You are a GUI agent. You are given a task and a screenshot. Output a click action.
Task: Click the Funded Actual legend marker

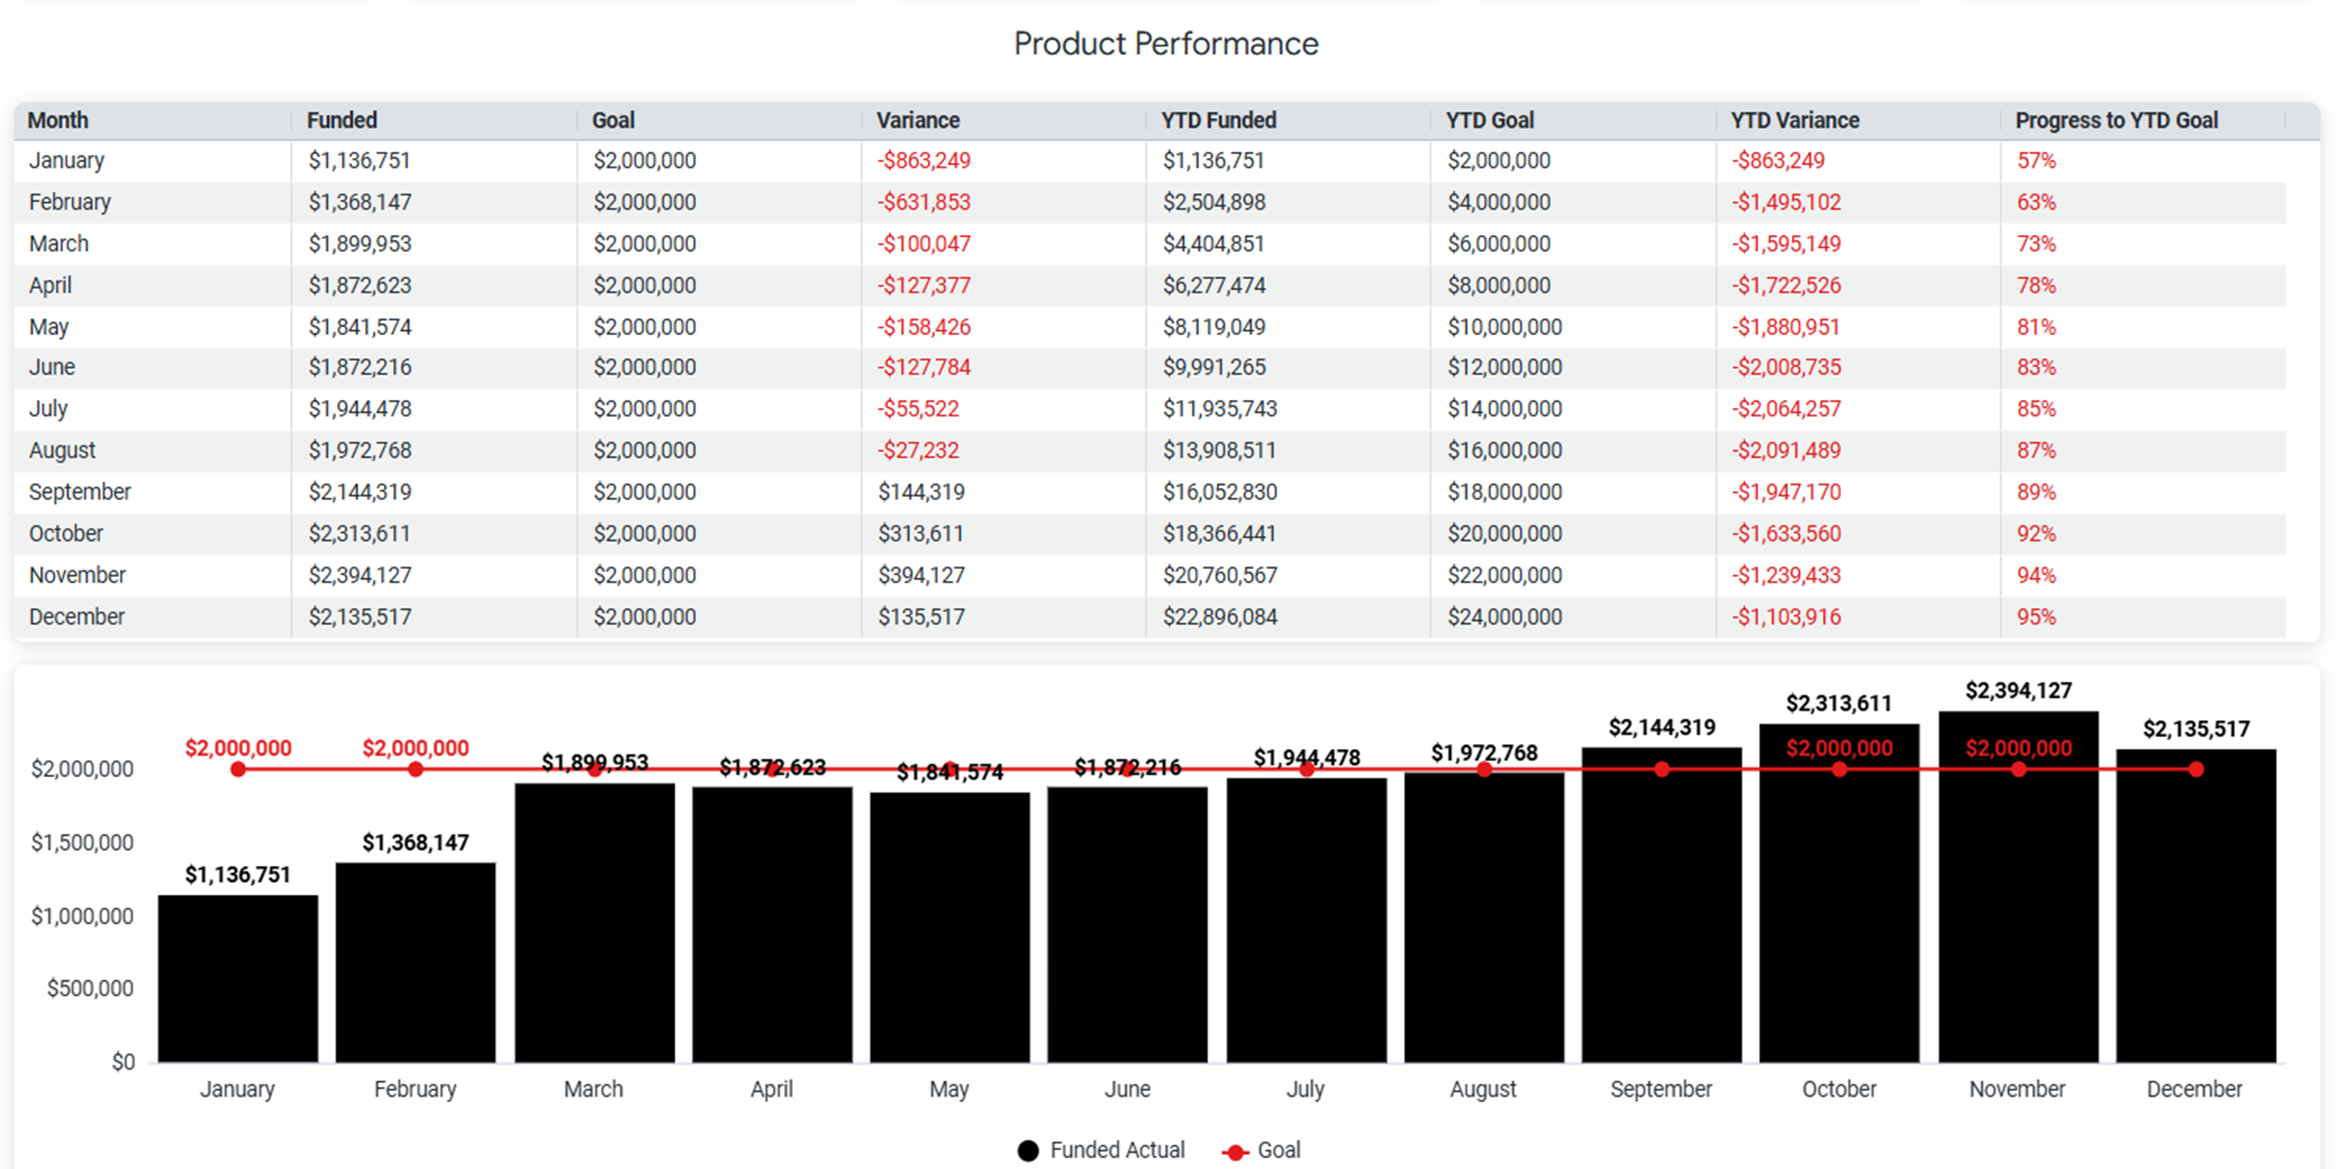coord(1028,1150)
